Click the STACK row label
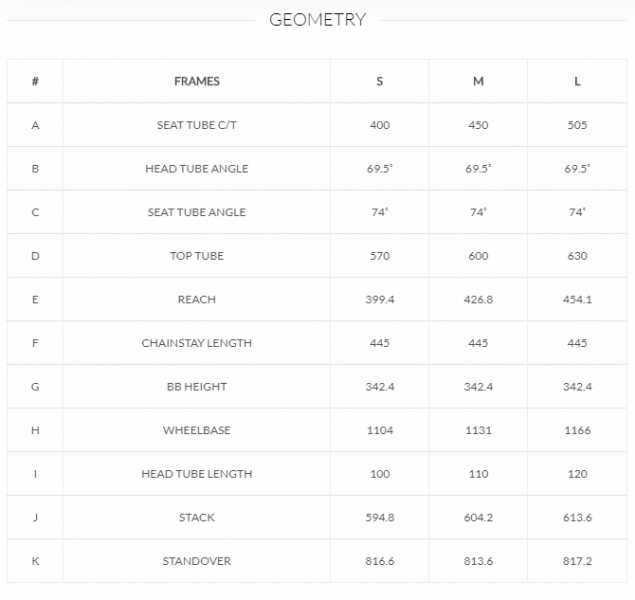 coord(196,517)
